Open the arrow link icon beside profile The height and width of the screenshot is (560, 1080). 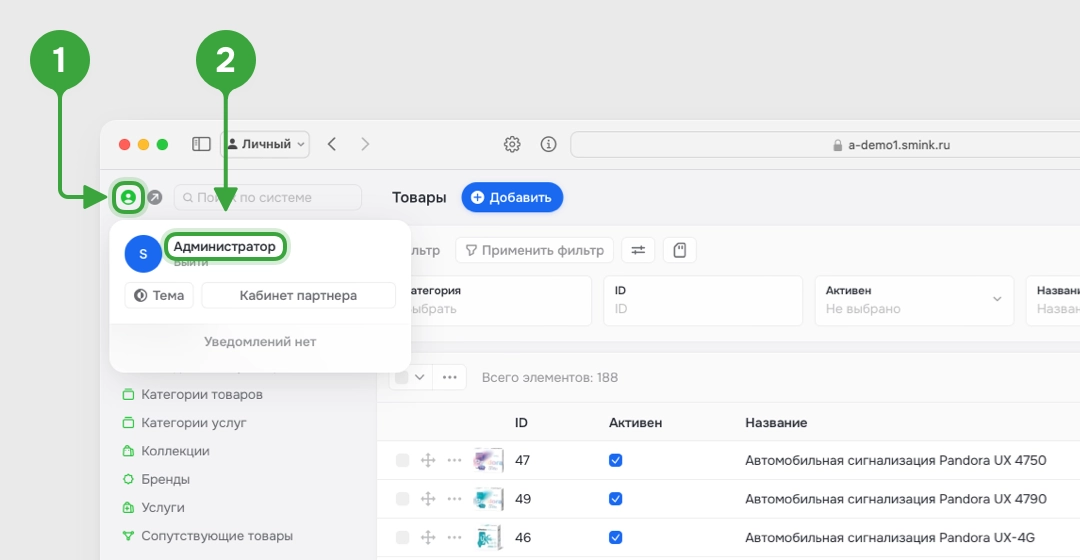coord(155,198)
